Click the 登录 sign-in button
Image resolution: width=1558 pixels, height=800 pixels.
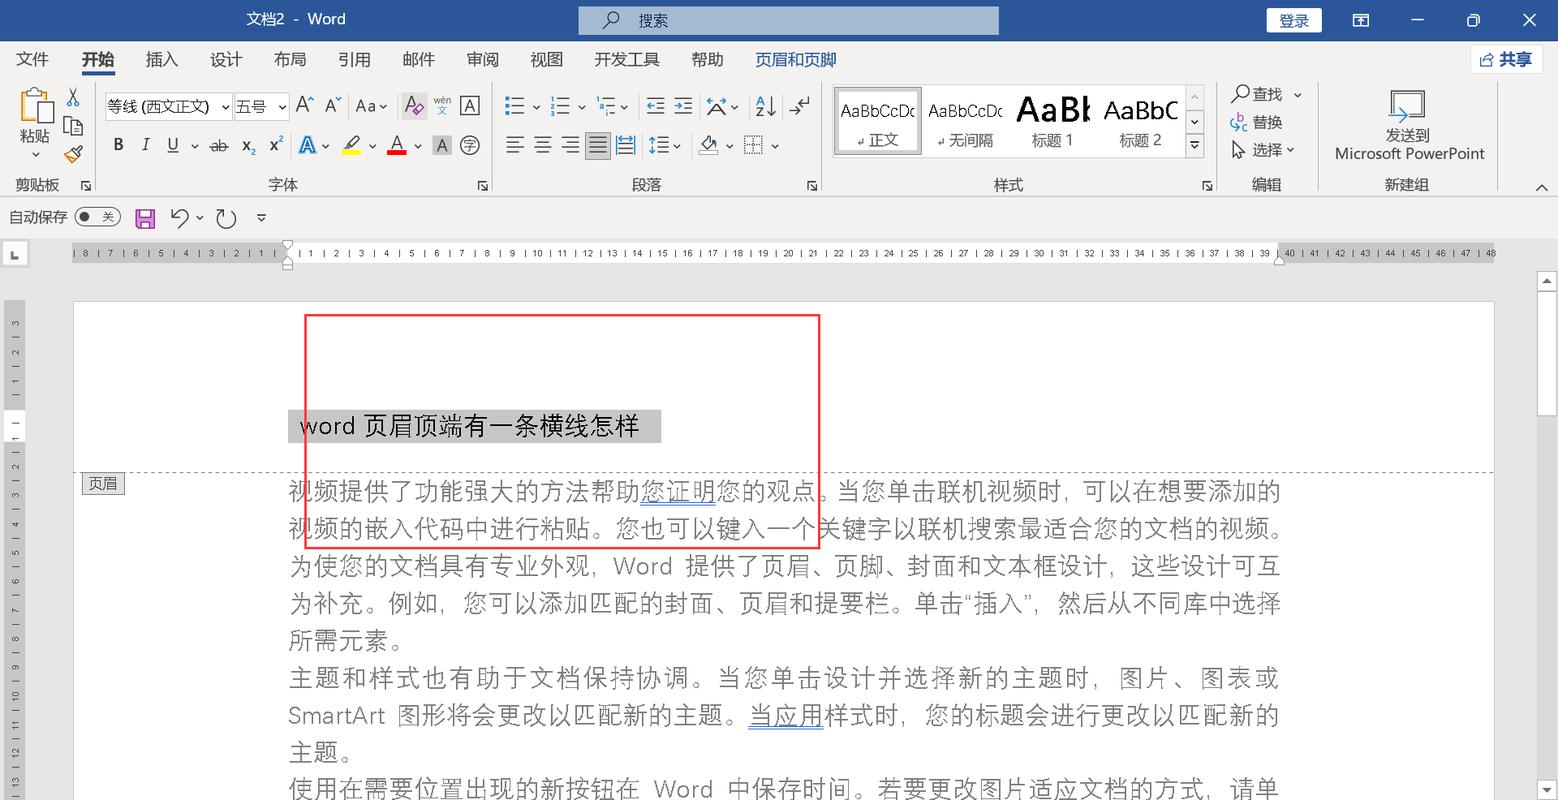1294,20
